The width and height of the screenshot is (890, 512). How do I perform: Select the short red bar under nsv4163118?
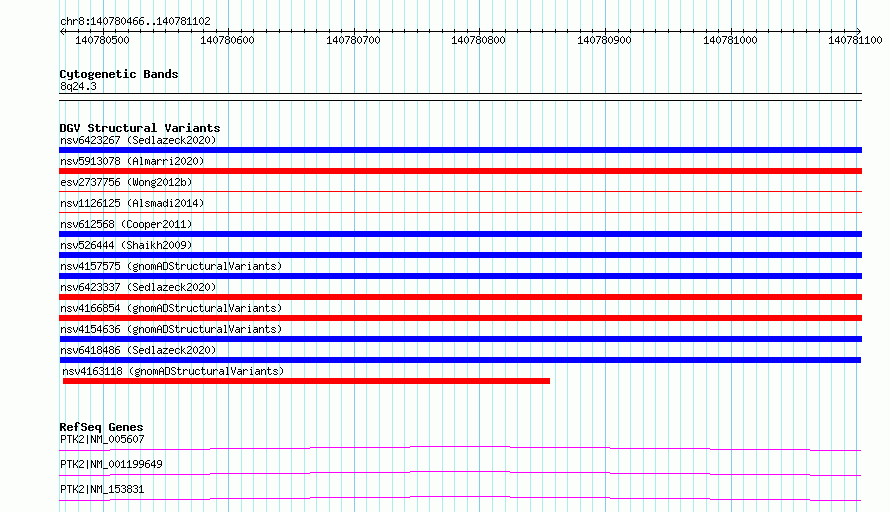coord(306,381)
